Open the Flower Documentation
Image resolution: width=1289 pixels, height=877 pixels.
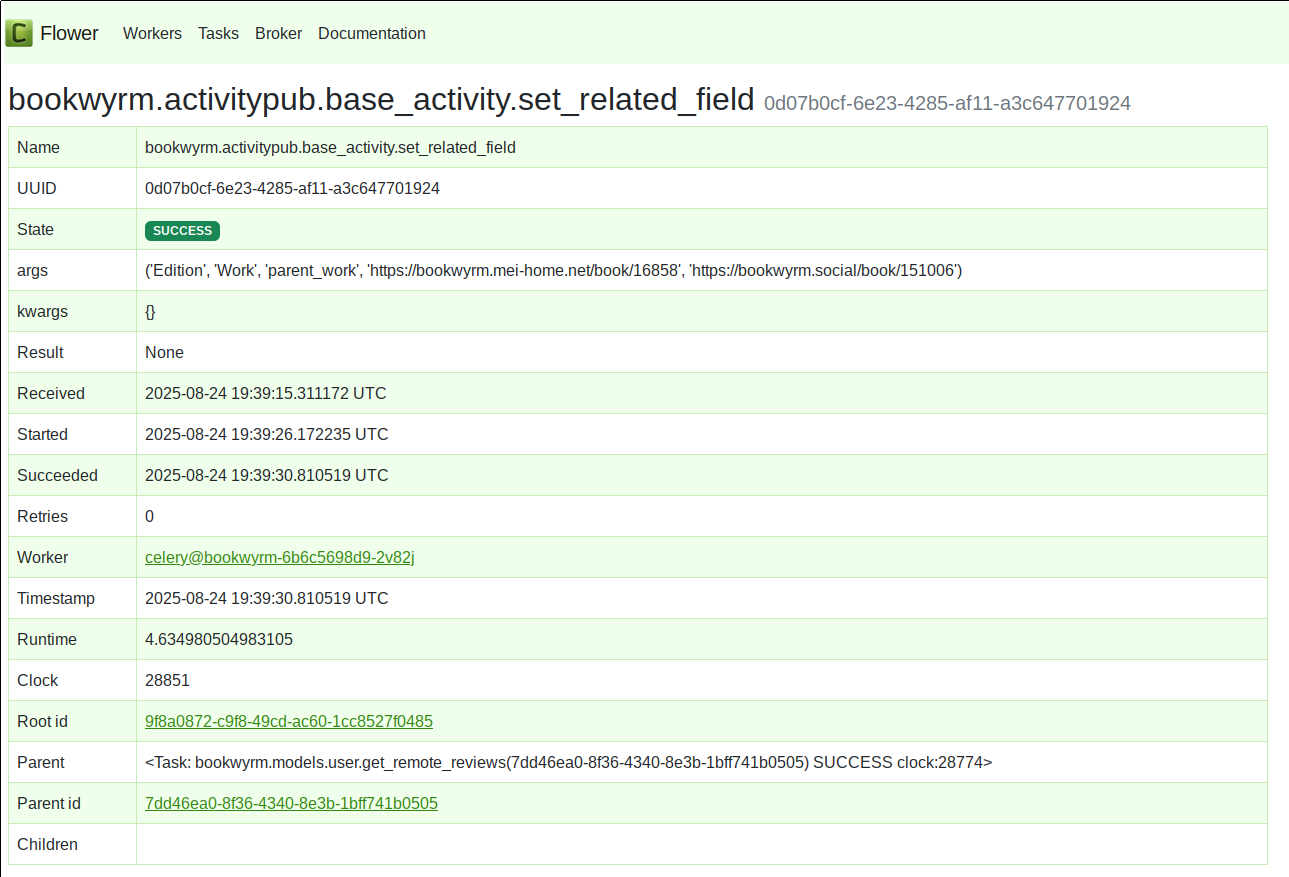click(371, 33)
